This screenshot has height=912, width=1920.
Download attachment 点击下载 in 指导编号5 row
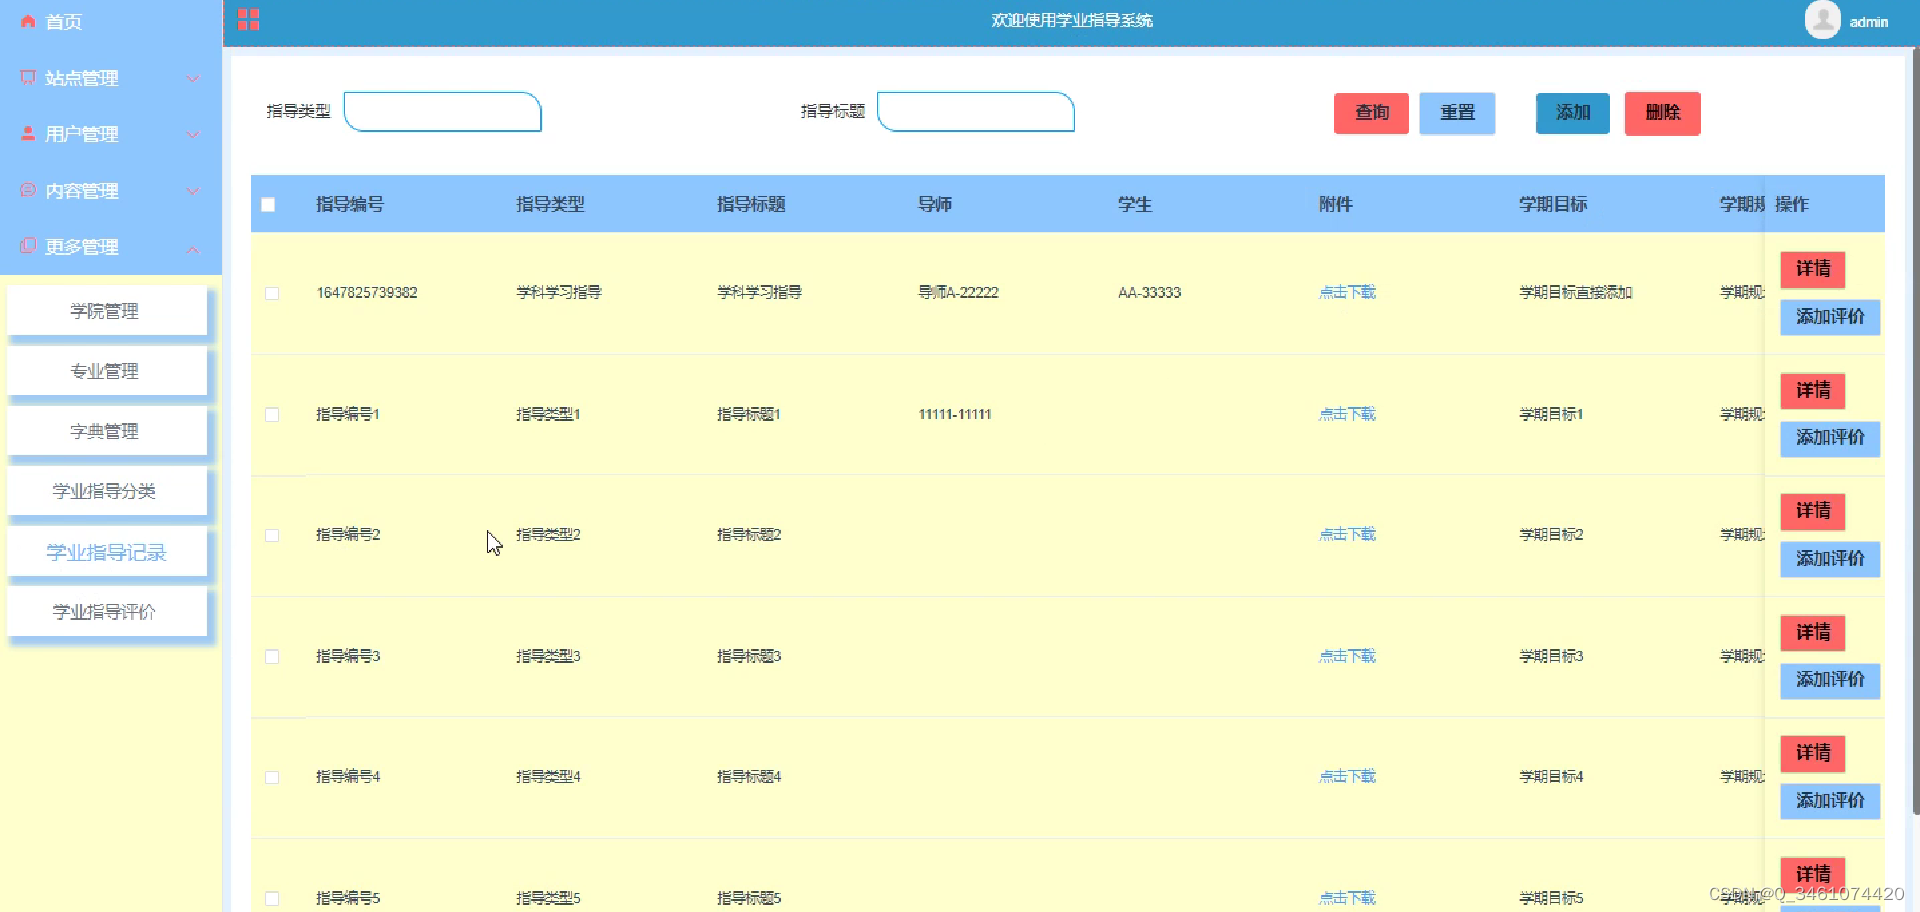tap(1347, 898)
